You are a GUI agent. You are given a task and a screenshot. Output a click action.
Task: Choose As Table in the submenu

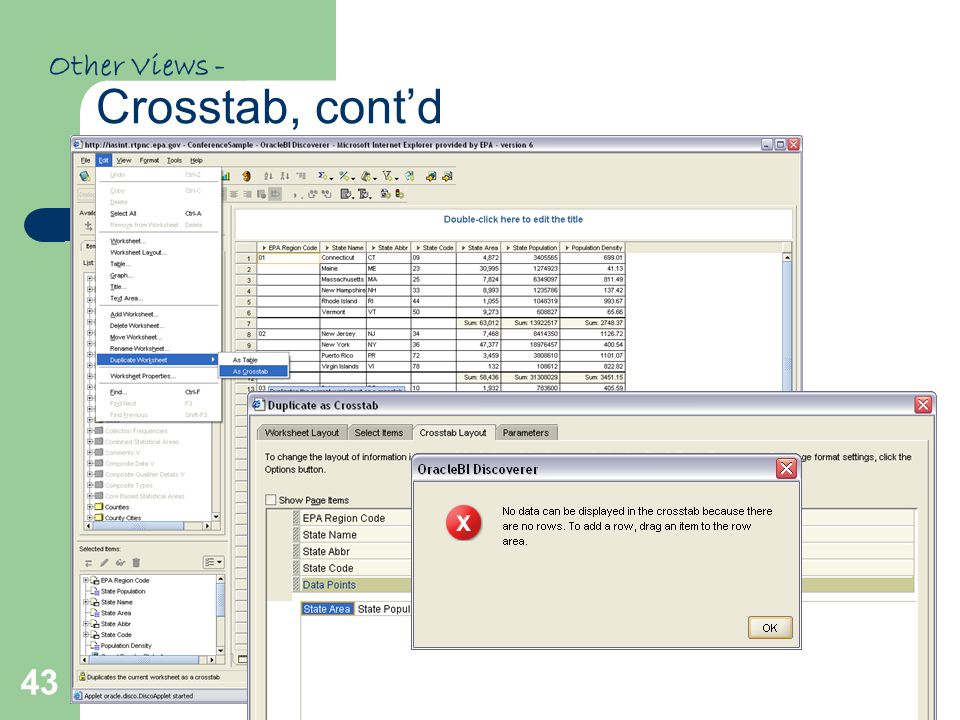tap(253, 360)
